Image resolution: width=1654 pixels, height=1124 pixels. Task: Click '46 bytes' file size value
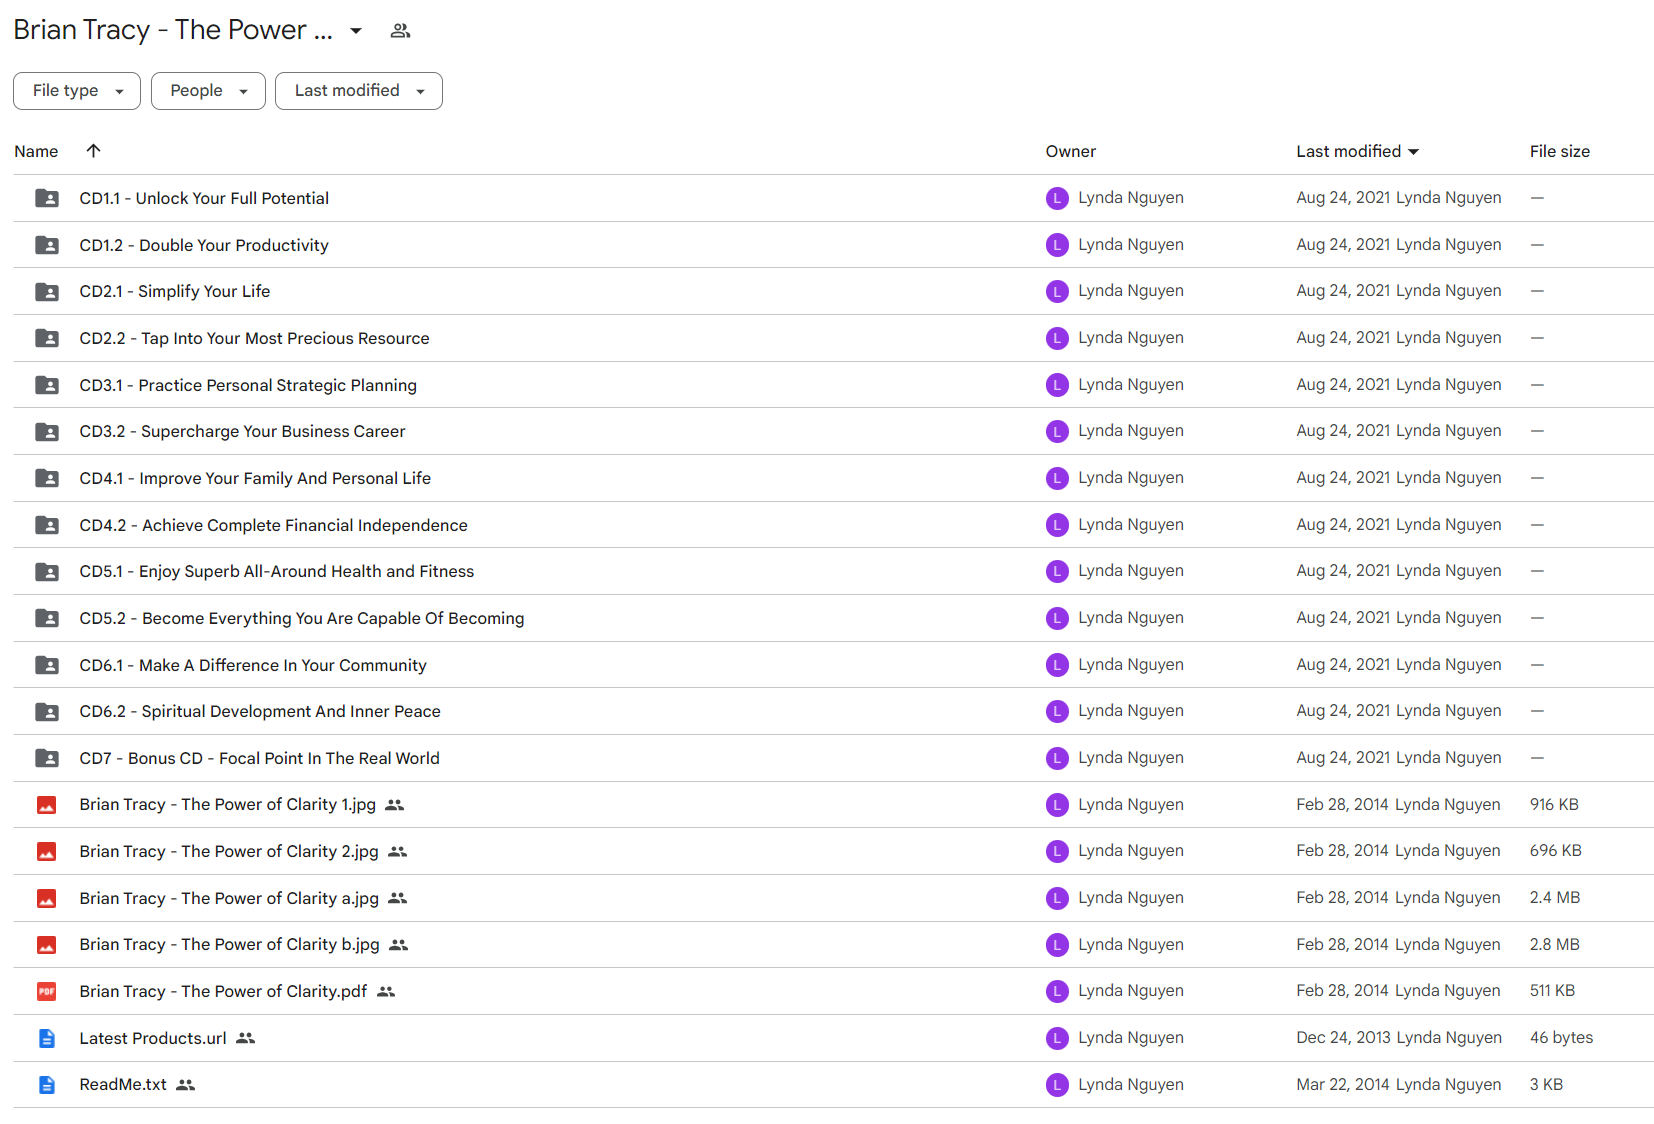pos(1561,1038)
